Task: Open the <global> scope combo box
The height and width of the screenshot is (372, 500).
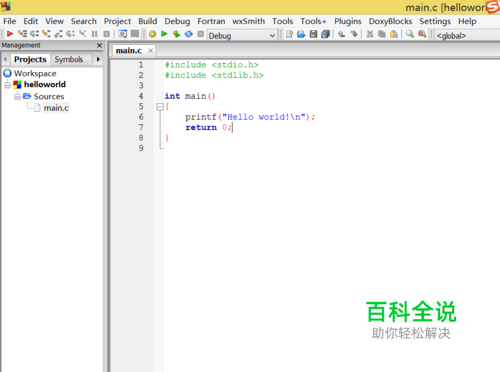Action: pos(467,35)
